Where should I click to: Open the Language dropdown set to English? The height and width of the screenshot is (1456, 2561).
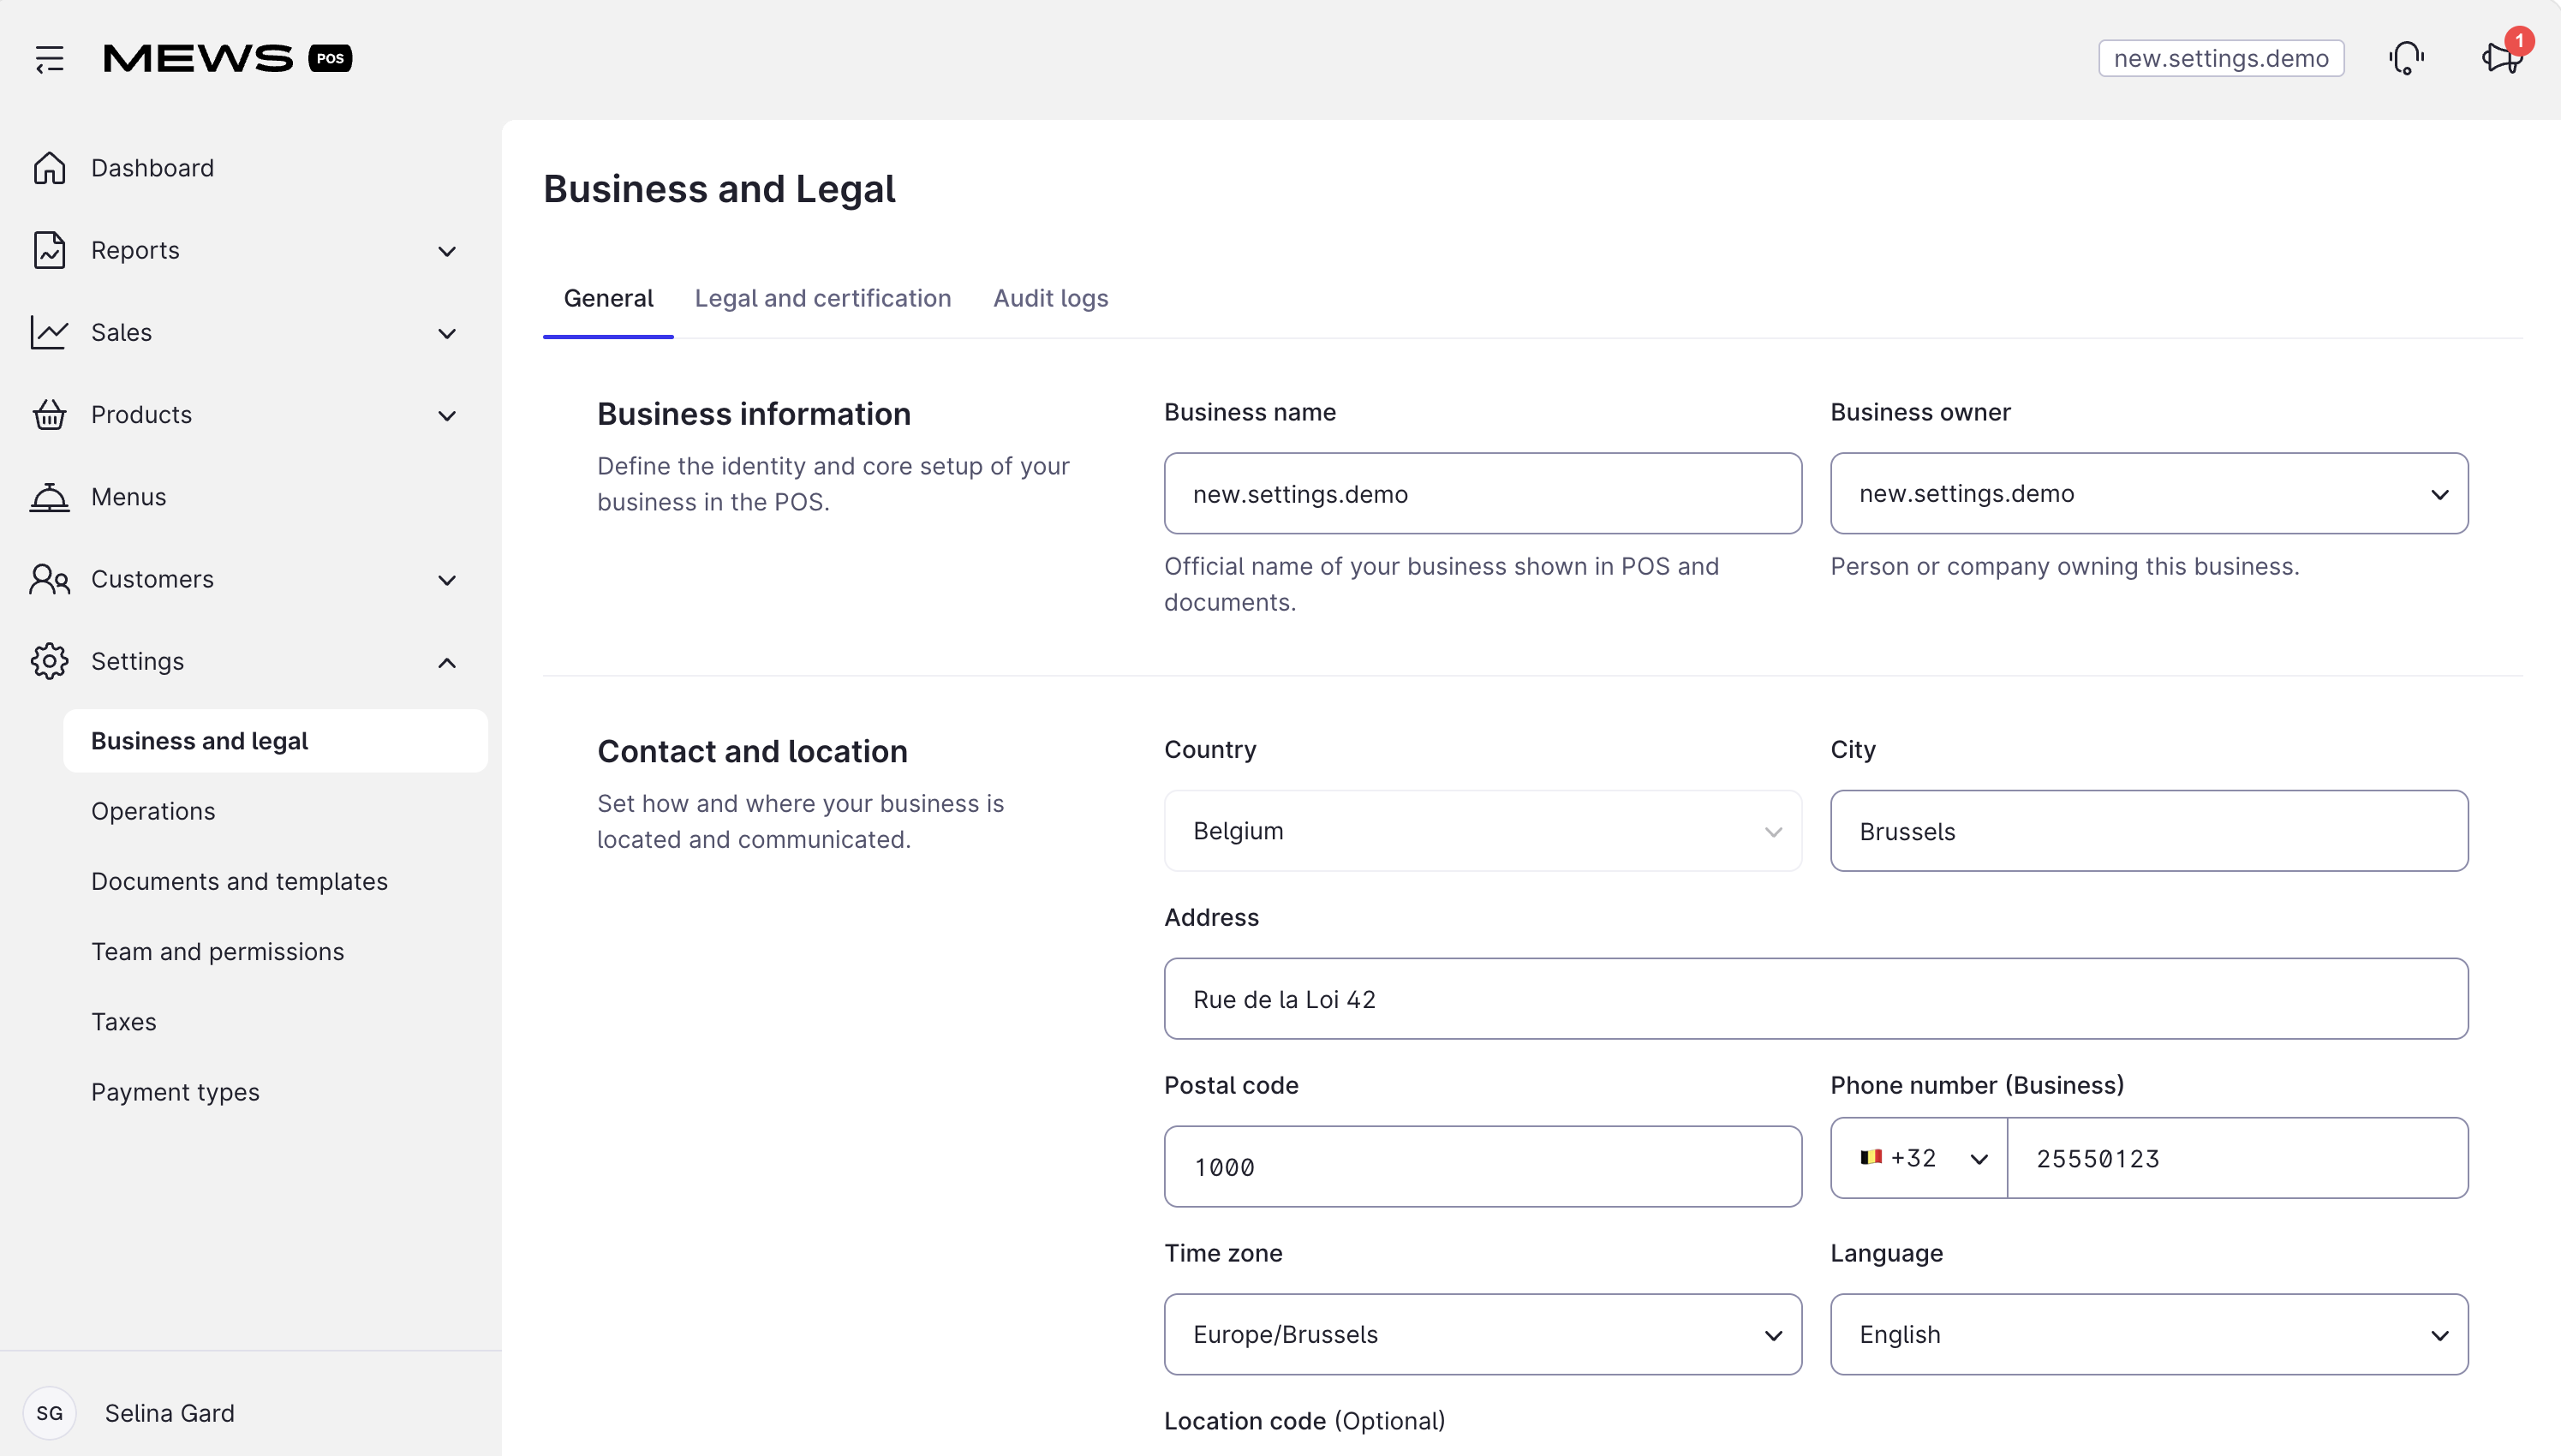[2149, 1335]
